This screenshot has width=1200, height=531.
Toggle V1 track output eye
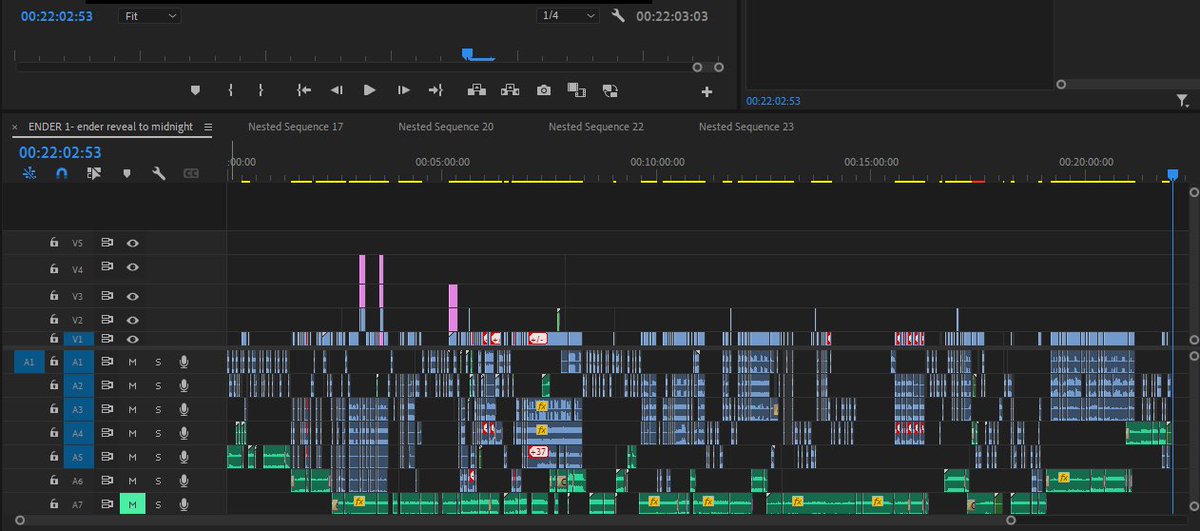(132, 339)
